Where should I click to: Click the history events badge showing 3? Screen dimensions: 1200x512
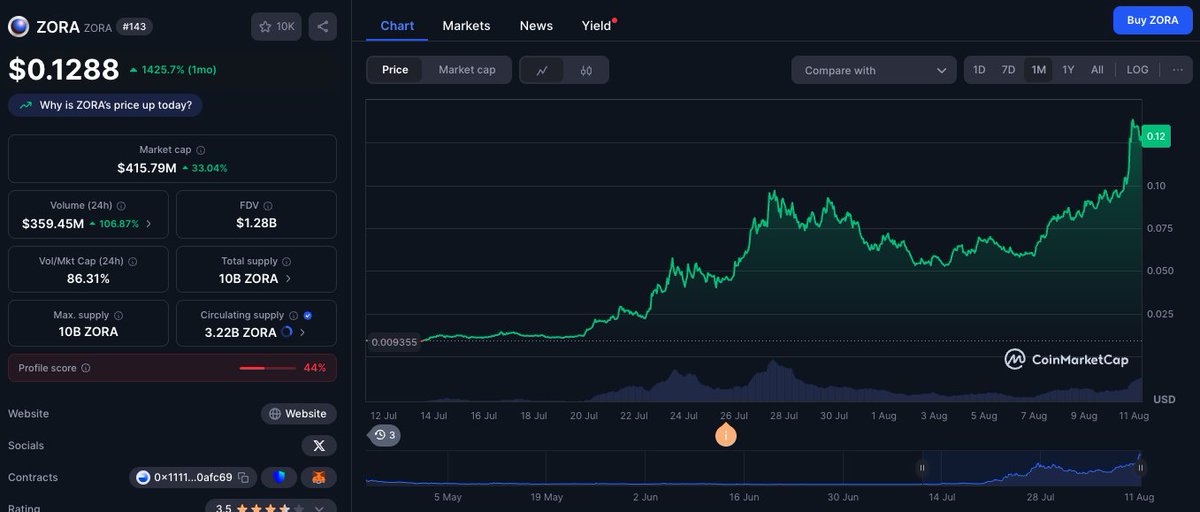[x=385, y=435]
